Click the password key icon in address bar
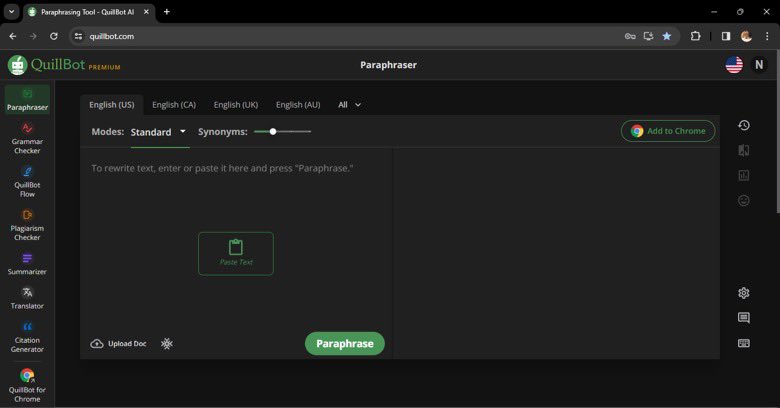780x408 pixels. pos(630,36)
